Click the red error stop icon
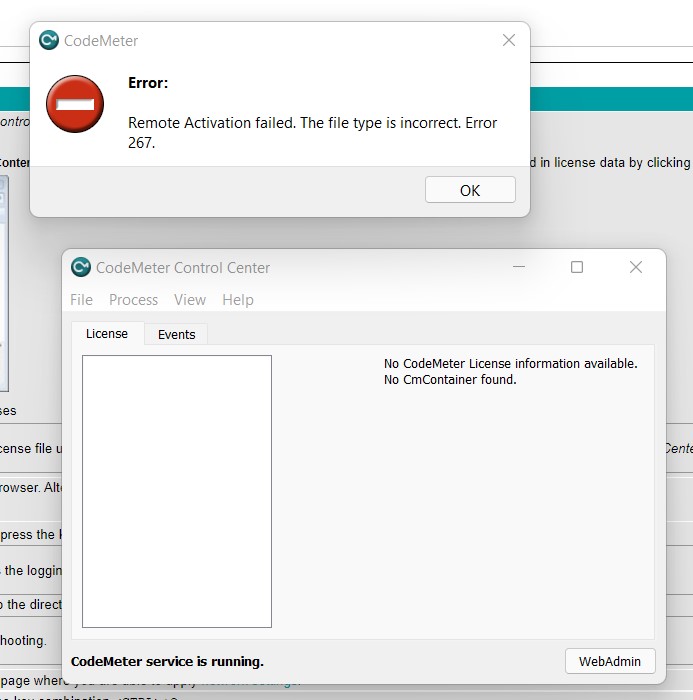 tap(75, 104)
